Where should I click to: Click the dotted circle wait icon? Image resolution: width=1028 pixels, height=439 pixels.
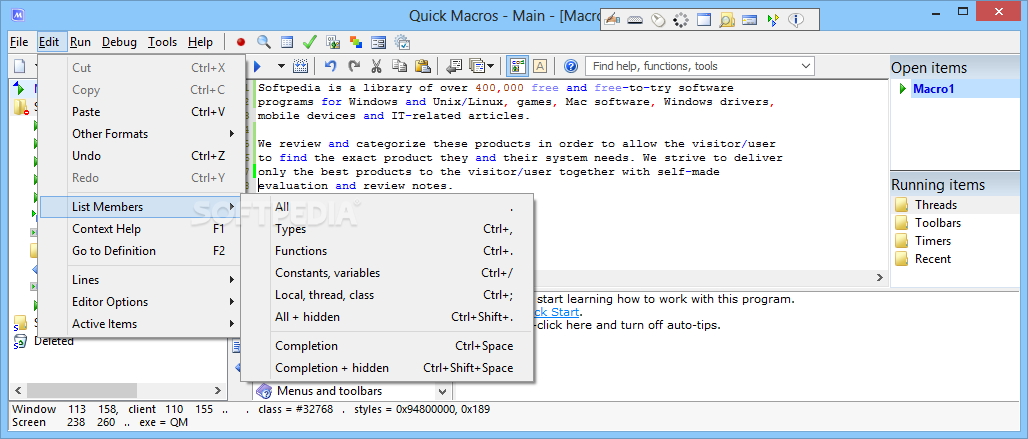coord(681,20)
